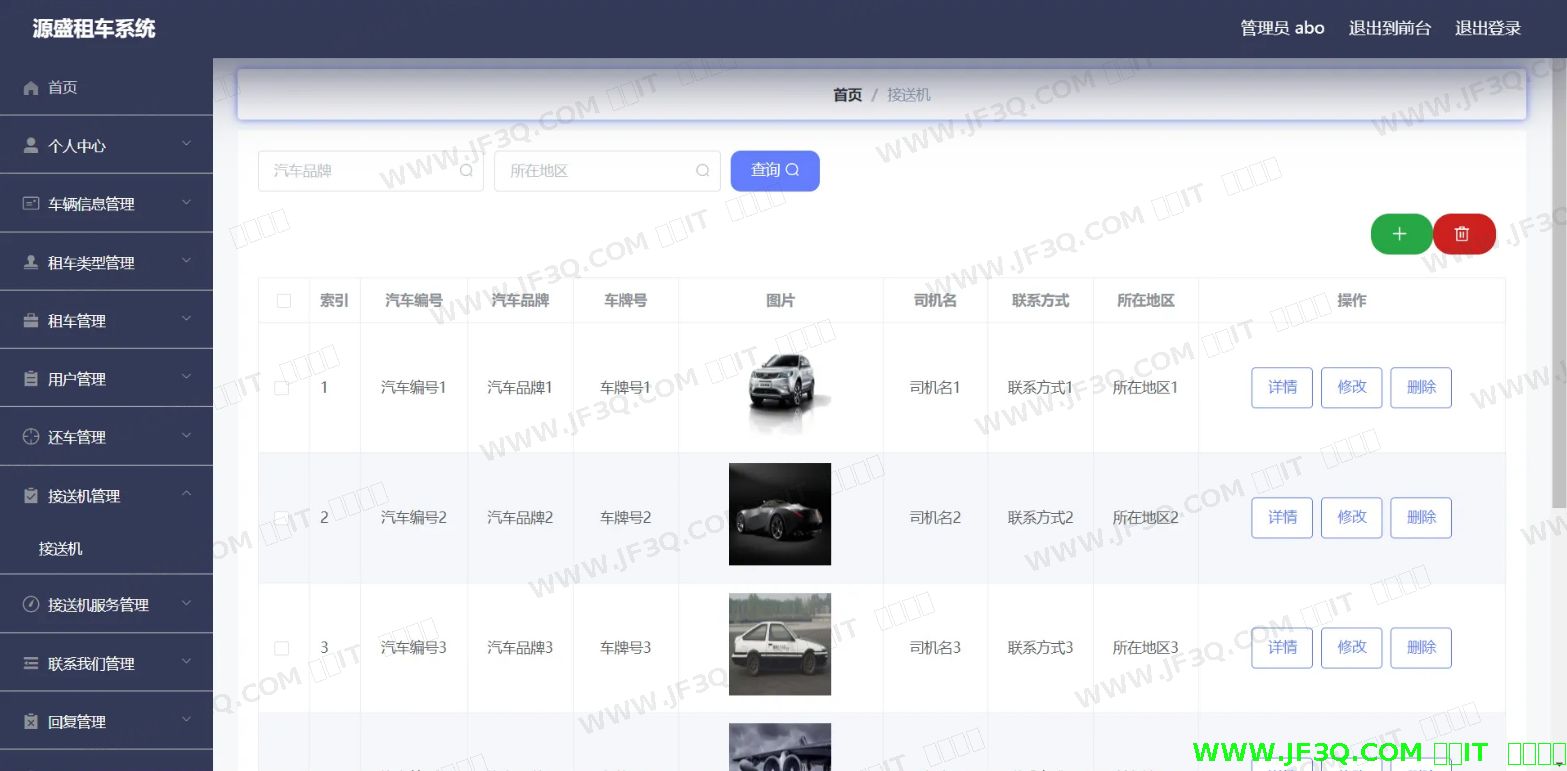Click the green plus add button
1567x771 pixels.
point(1400,234)
